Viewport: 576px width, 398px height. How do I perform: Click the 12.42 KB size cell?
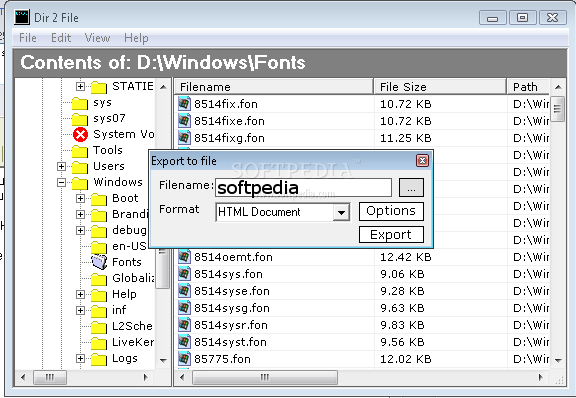406,257
